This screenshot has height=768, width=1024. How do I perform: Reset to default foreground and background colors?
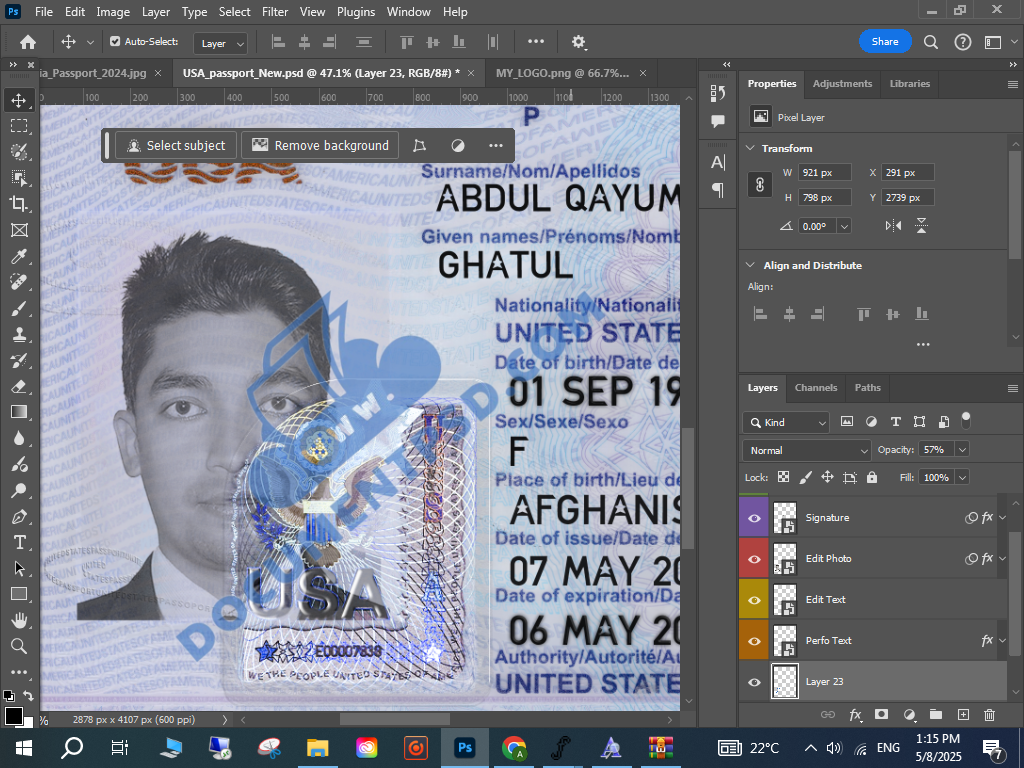(x=8, y=696)
